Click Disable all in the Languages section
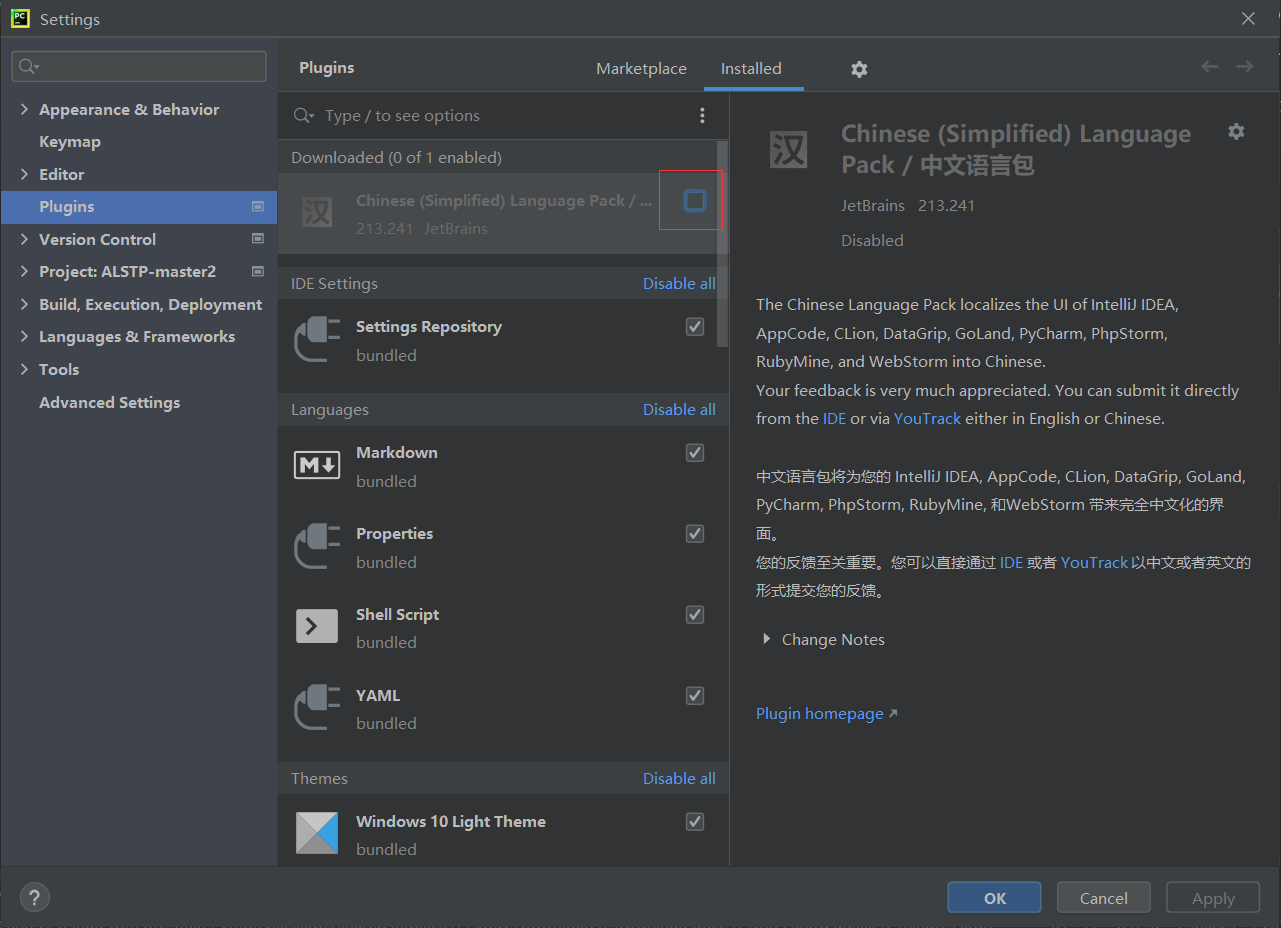This screenshot has height=928, width=1281. (679, 409)
